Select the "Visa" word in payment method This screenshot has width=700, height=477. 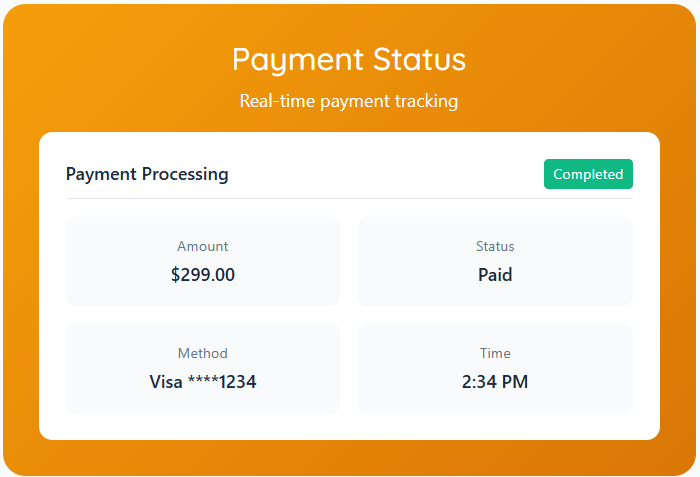[166, 382]
